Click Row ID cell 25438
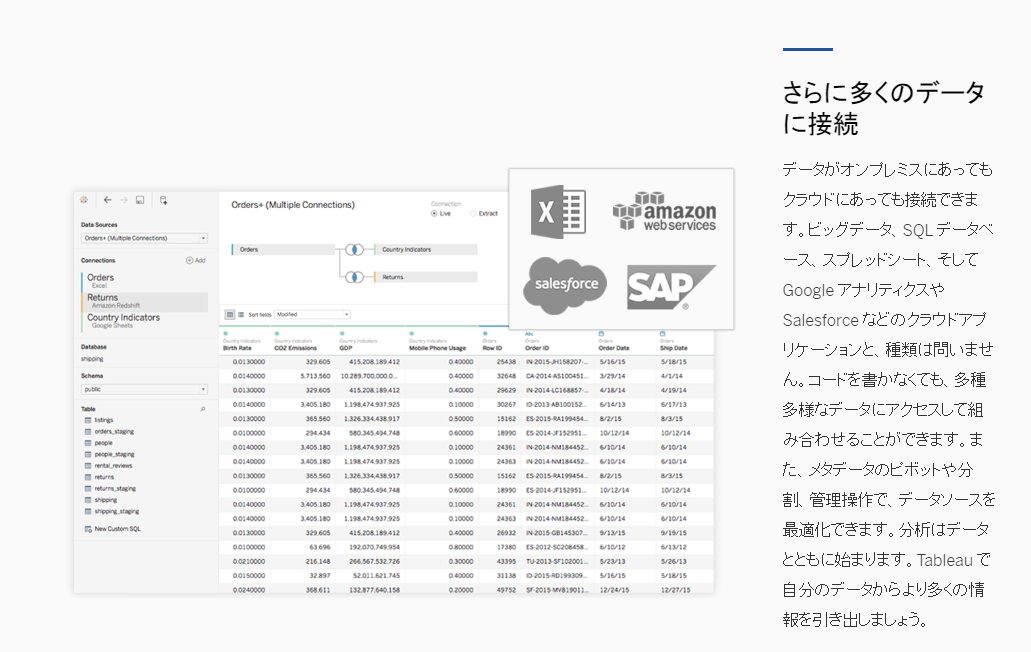 point(506,361)
